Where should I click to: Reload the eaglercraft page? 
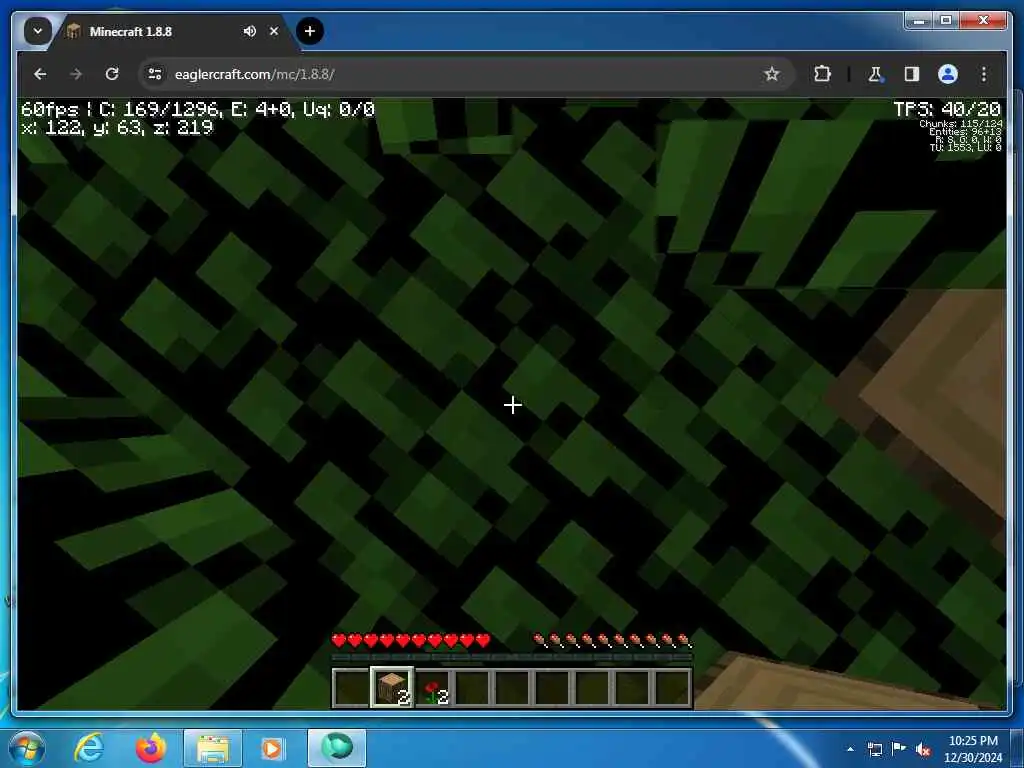[112, 74]
